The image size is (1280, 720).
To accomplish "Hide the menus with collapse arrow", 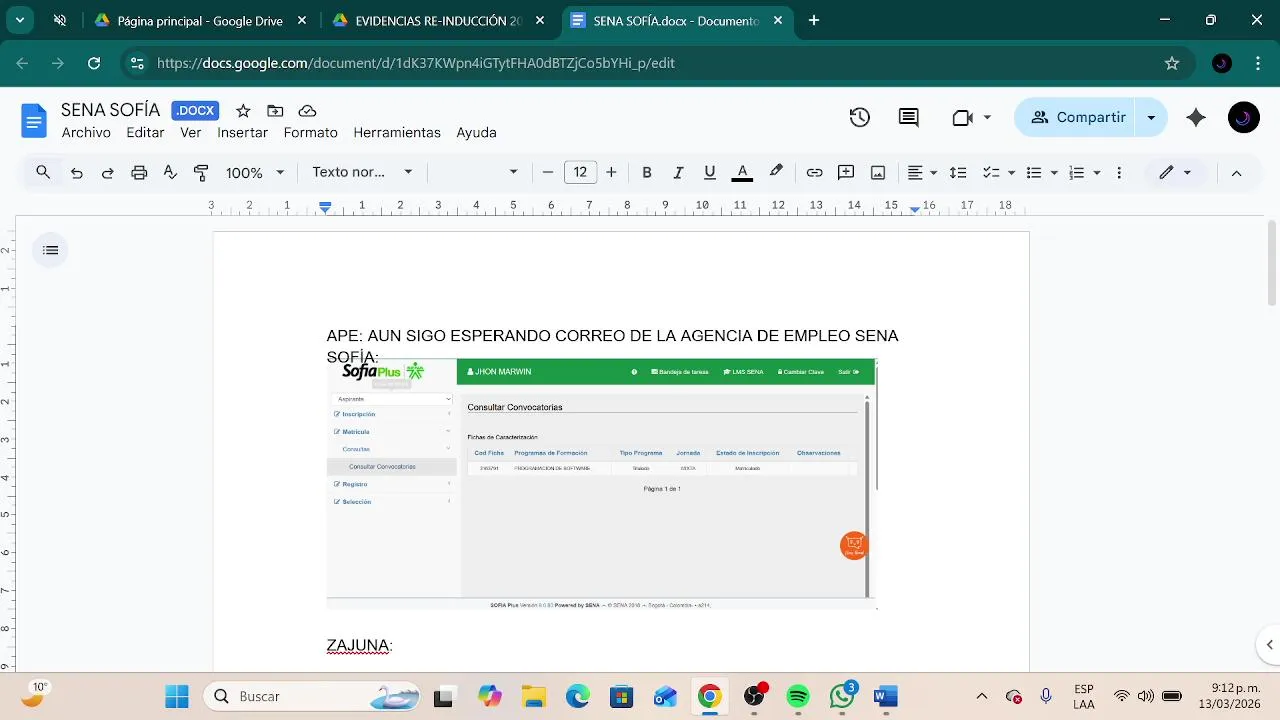I will (x=1236, y=173).
